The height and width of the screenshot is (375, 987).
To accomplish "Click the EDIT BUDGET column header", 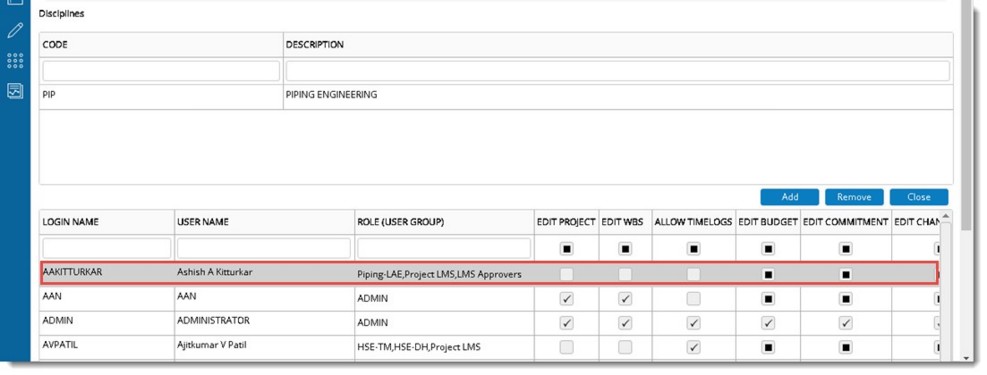I will point(768,222).
